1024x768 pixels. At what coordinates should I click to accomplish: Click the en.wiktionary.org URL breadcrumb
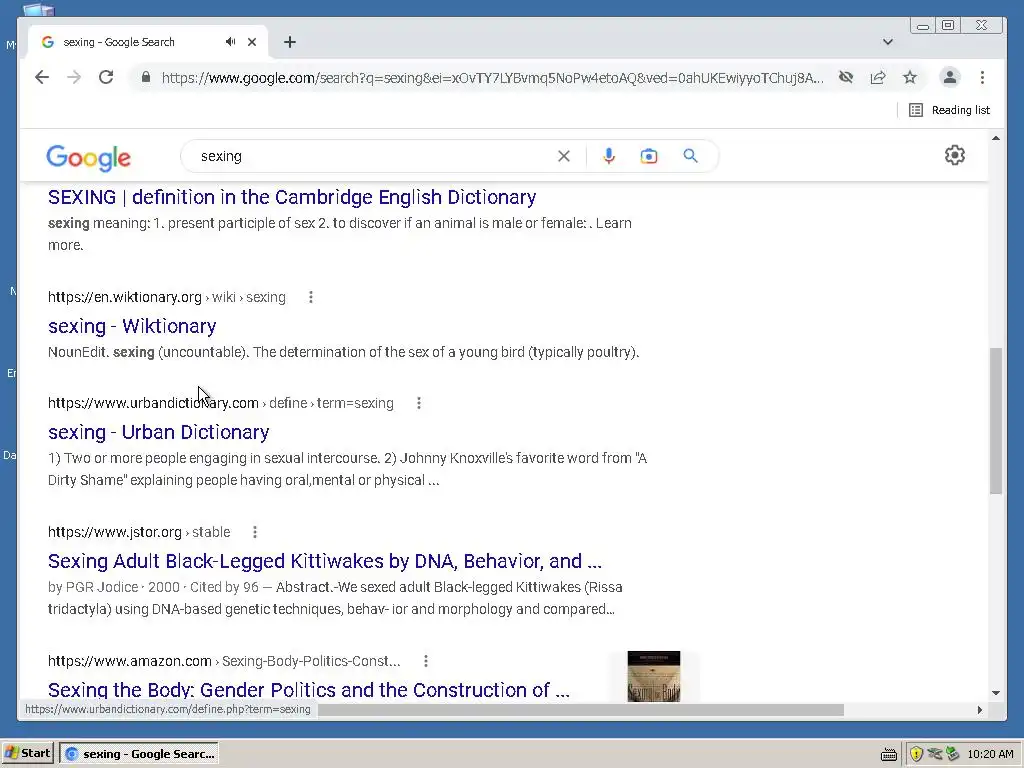point(167,297)
